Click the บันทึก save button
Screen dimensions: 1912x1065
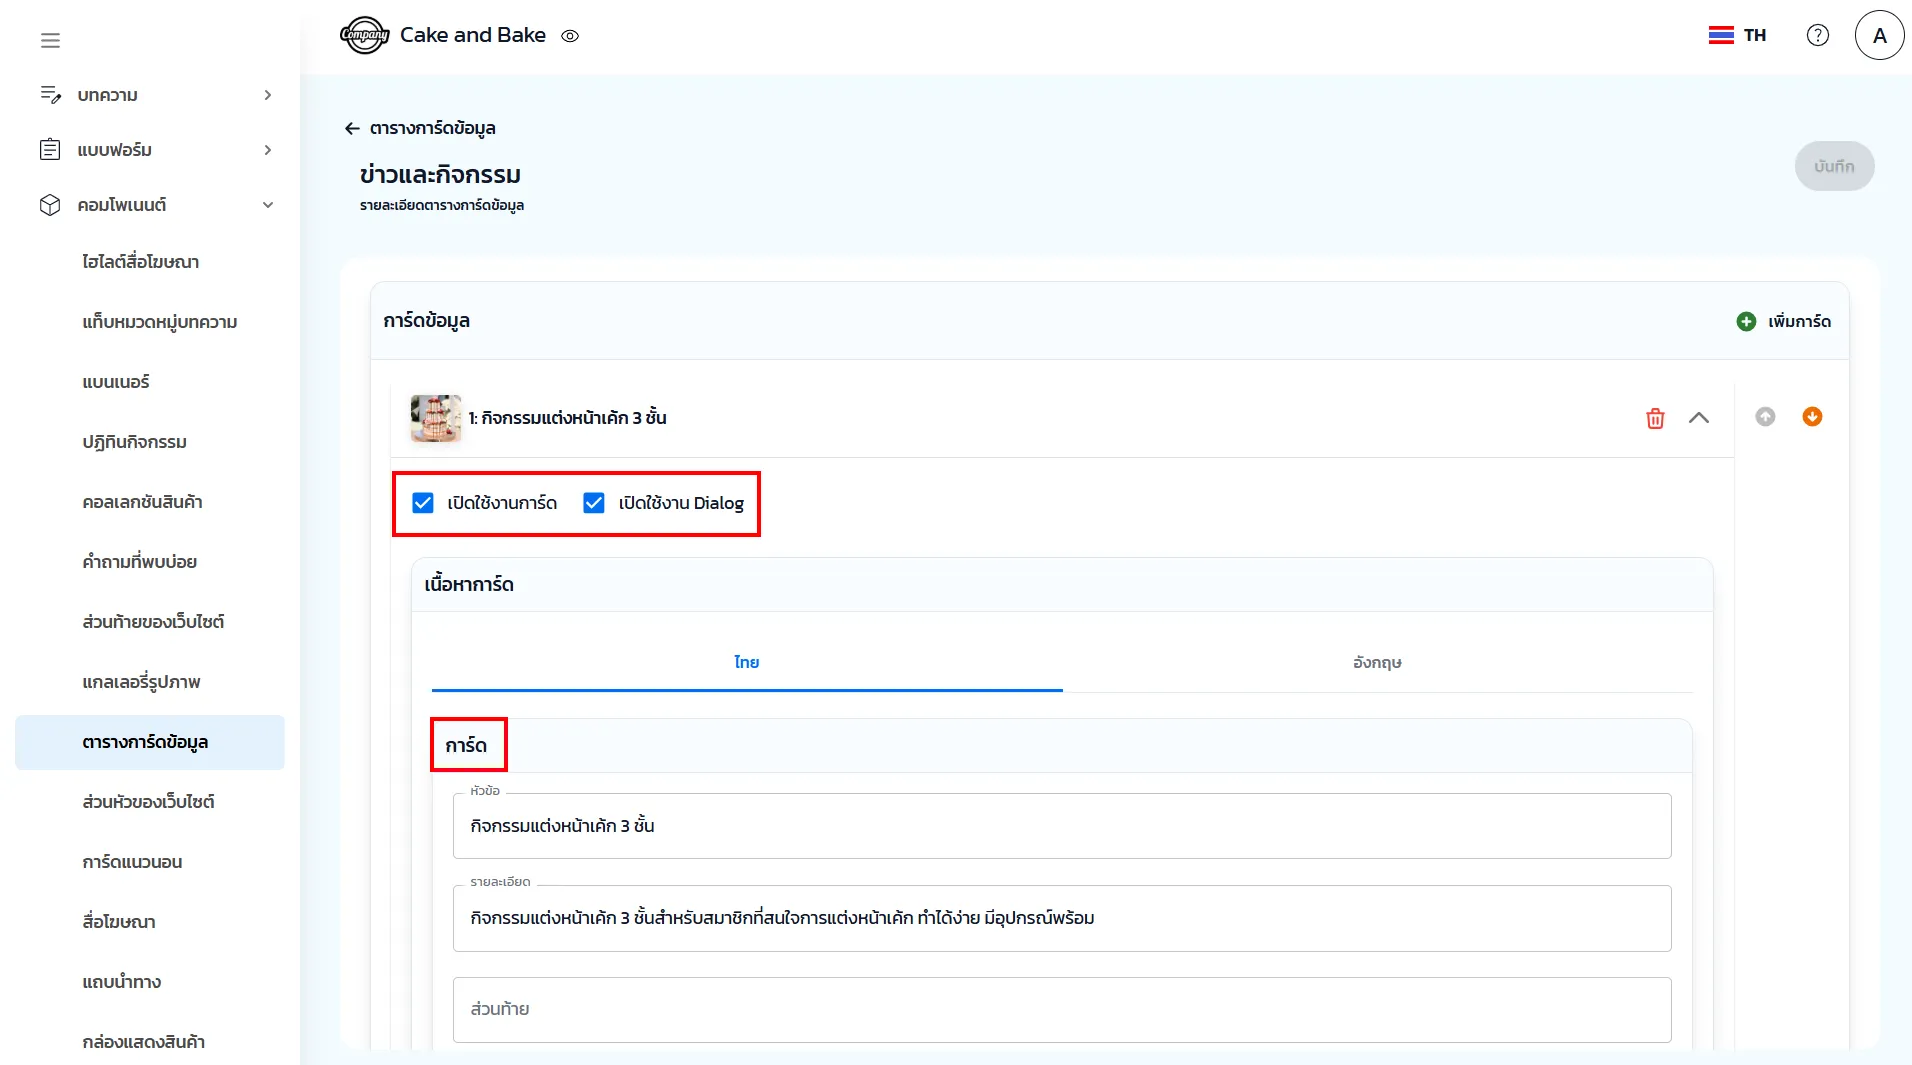[x=1834, y=166]
